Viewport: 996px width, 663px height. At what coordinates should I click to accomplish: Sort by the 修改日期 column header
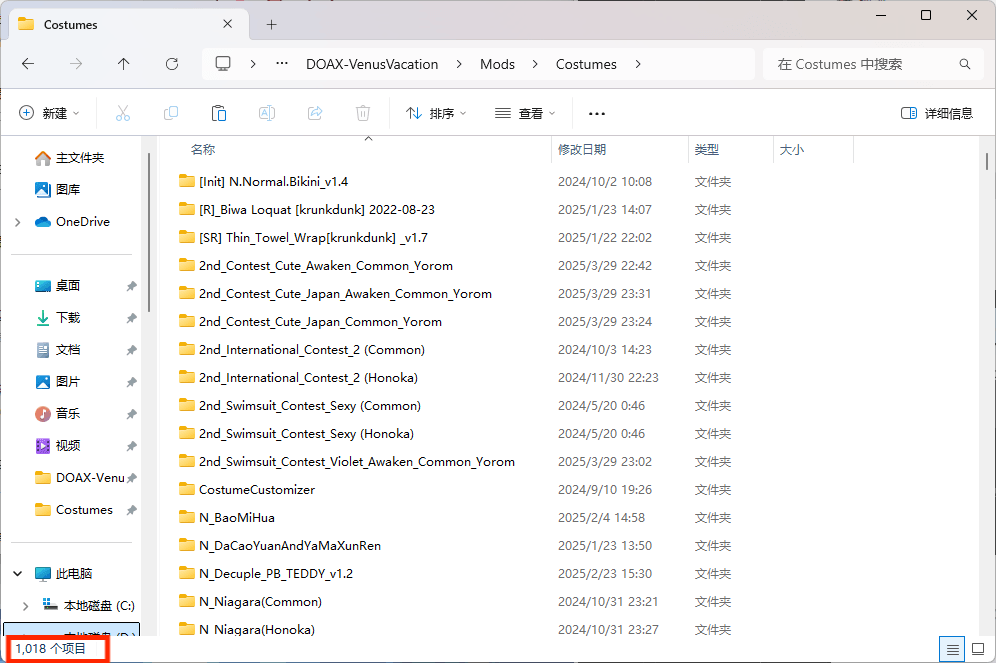tap(582, 149)
